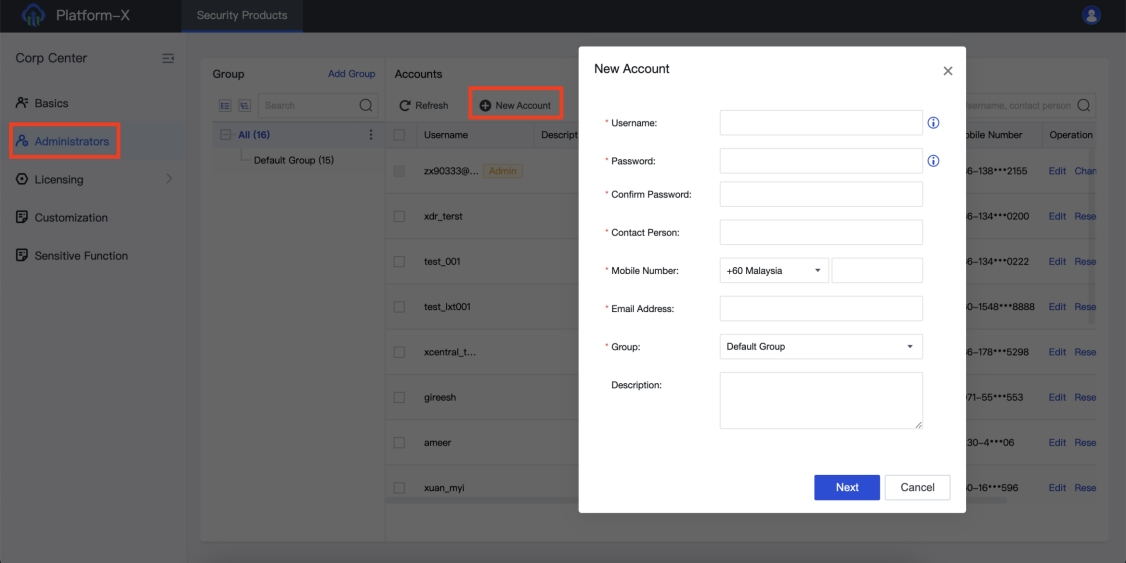The width and height of the screenshot is (1126, 563).
Task: Click the Refresh accounts button
Action: click(424, 106)
